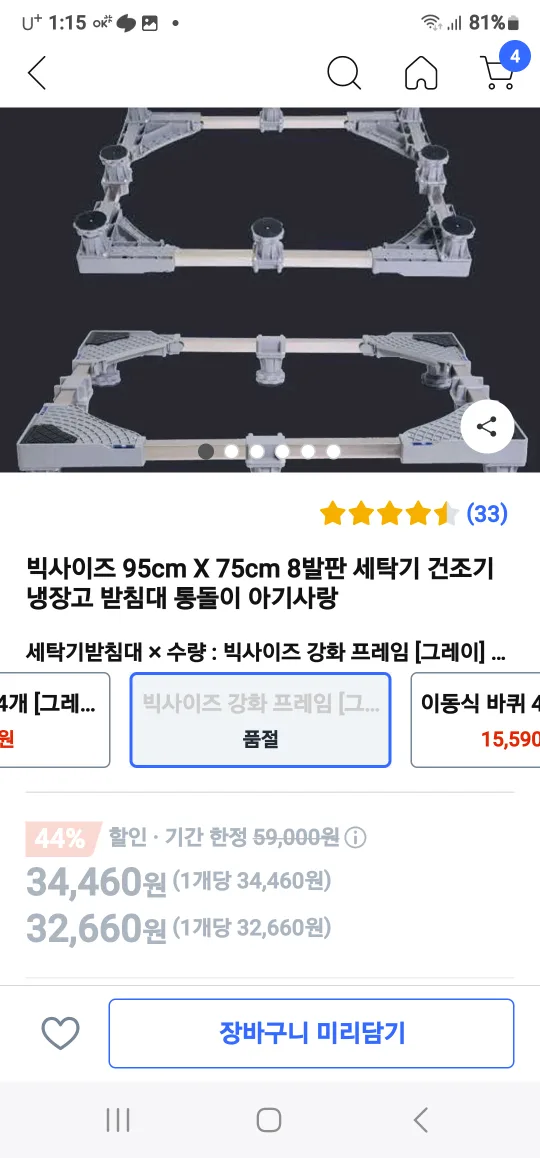Tap the star rating display
540x1158 pixels.
[x=389, y=513]
